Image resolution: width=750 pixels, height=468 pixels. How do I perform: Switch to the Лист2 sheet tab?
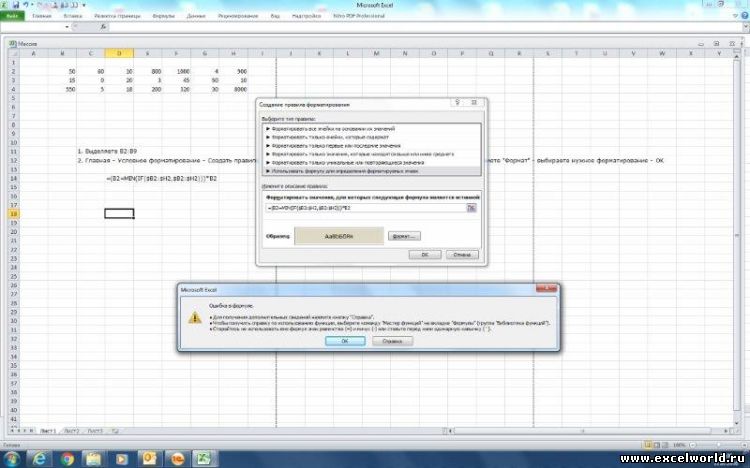point(72,431)
